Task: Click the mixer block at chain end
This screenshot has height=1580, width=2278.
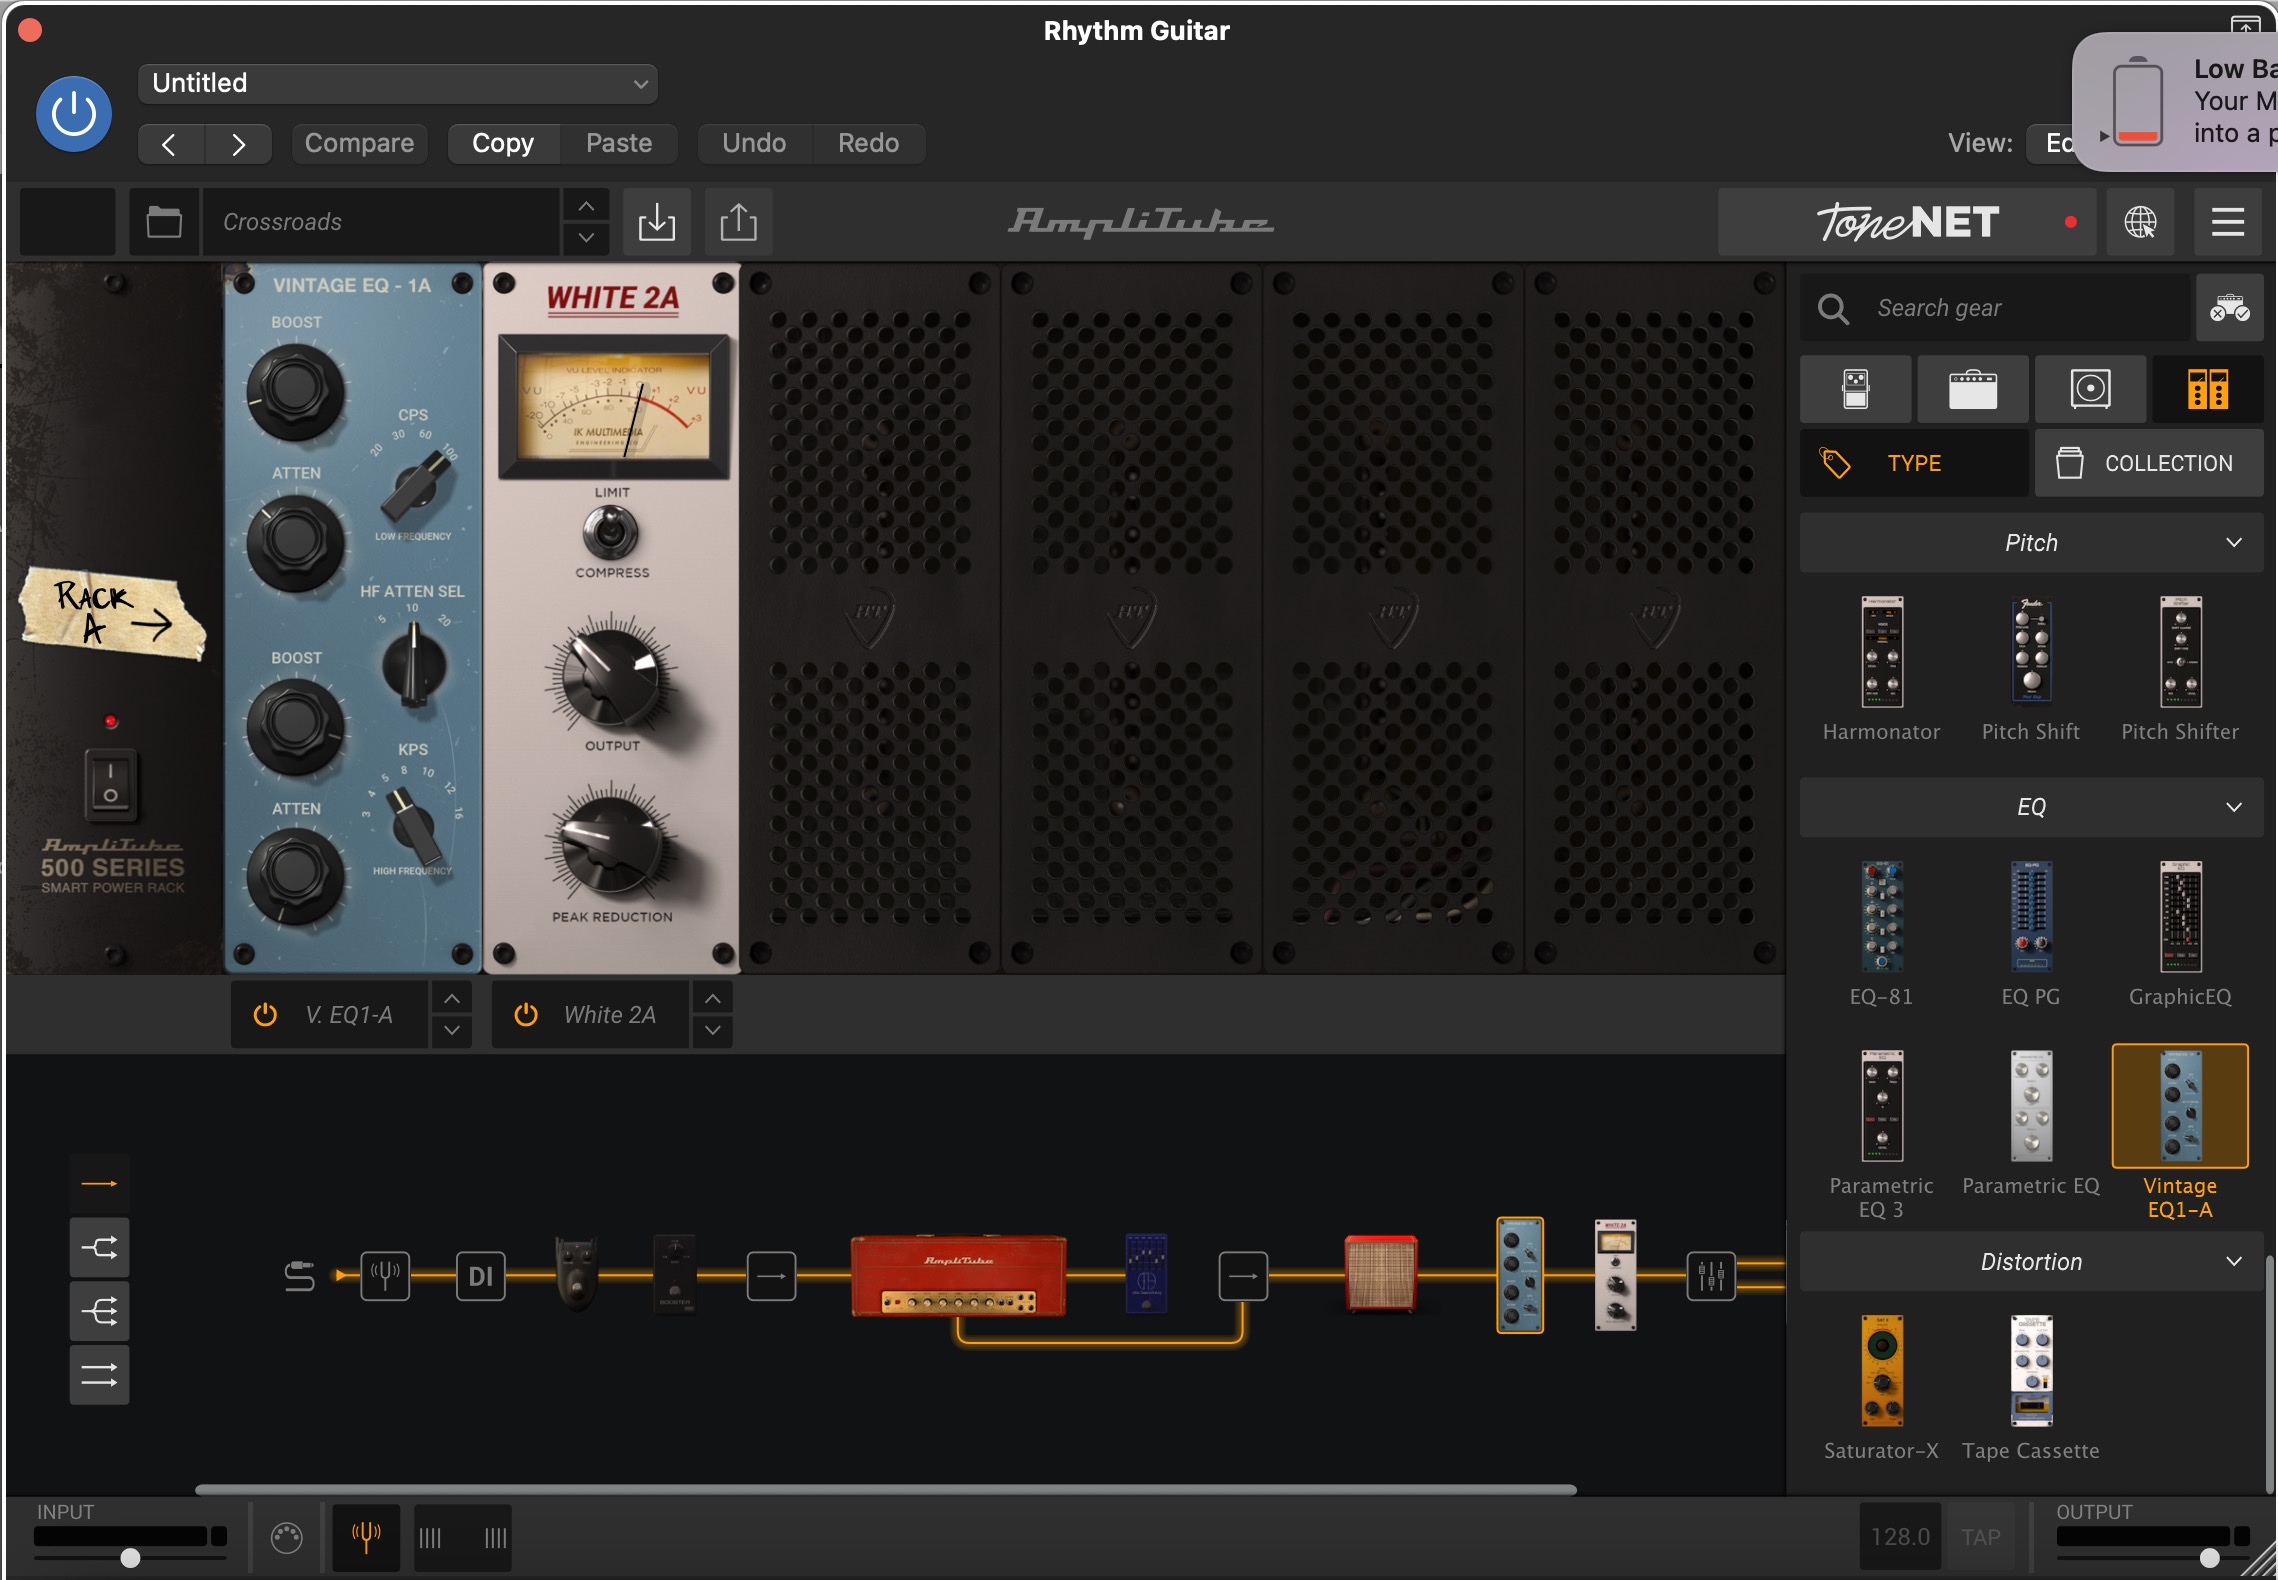Action: point(1711,1276)
